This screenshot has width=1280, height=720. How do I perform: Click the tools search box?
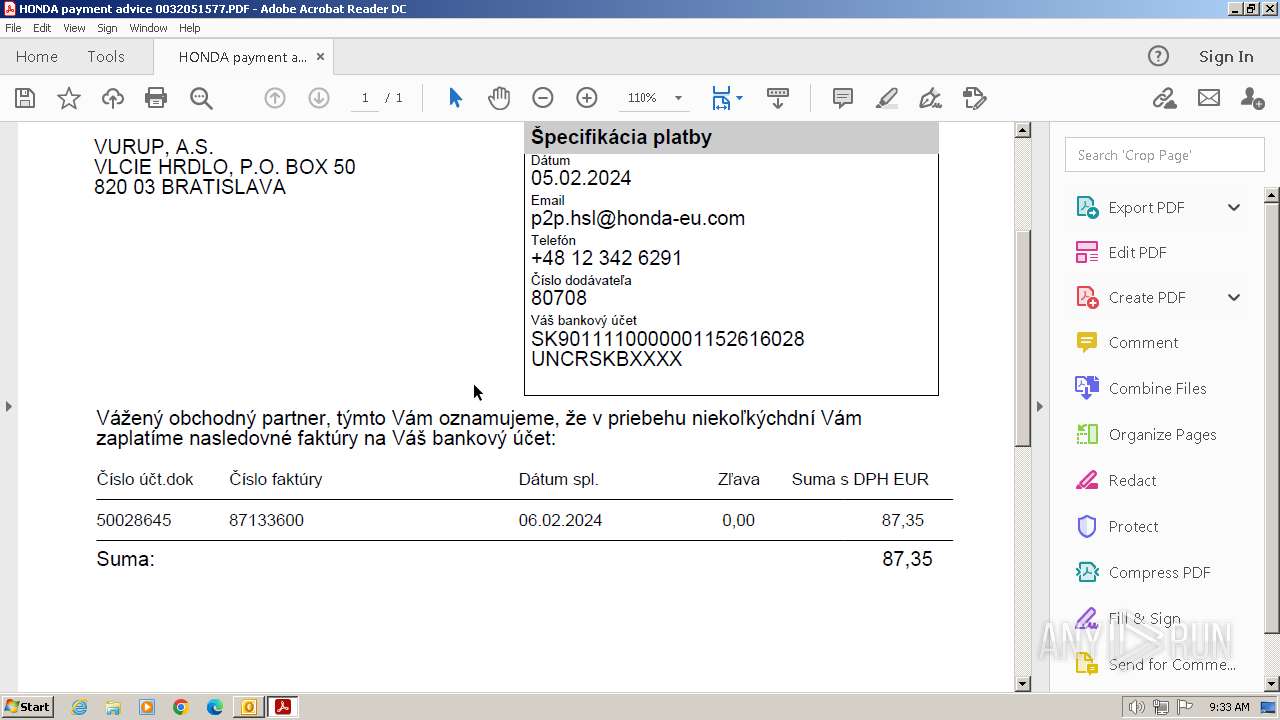click(x=1164, y=155)
